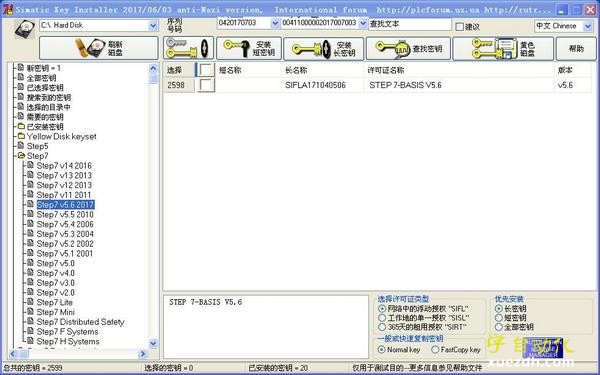Select single workplace license SISL radio
Image resolution: width=600 pixels, height=375 pixels.
click(x=382, y=318)
